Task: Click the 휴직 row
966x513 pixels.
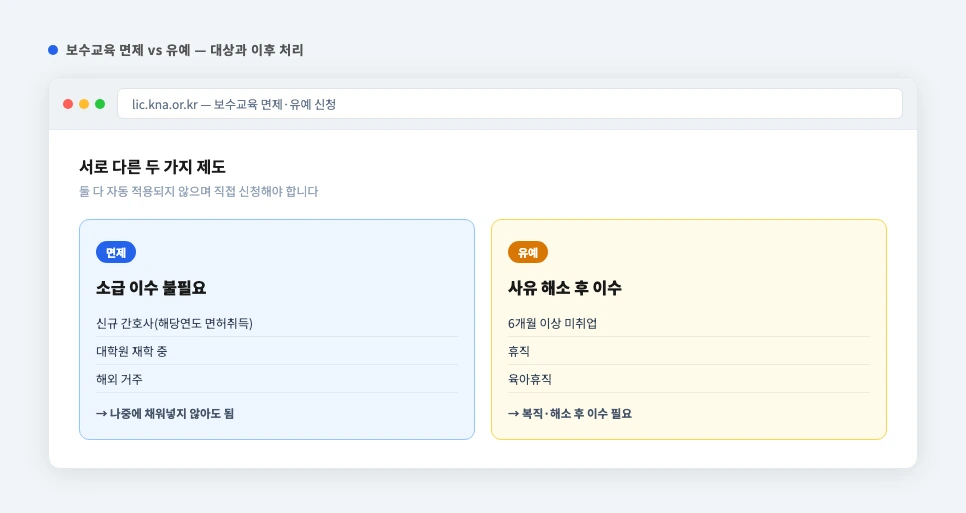Action: (689, 351)
